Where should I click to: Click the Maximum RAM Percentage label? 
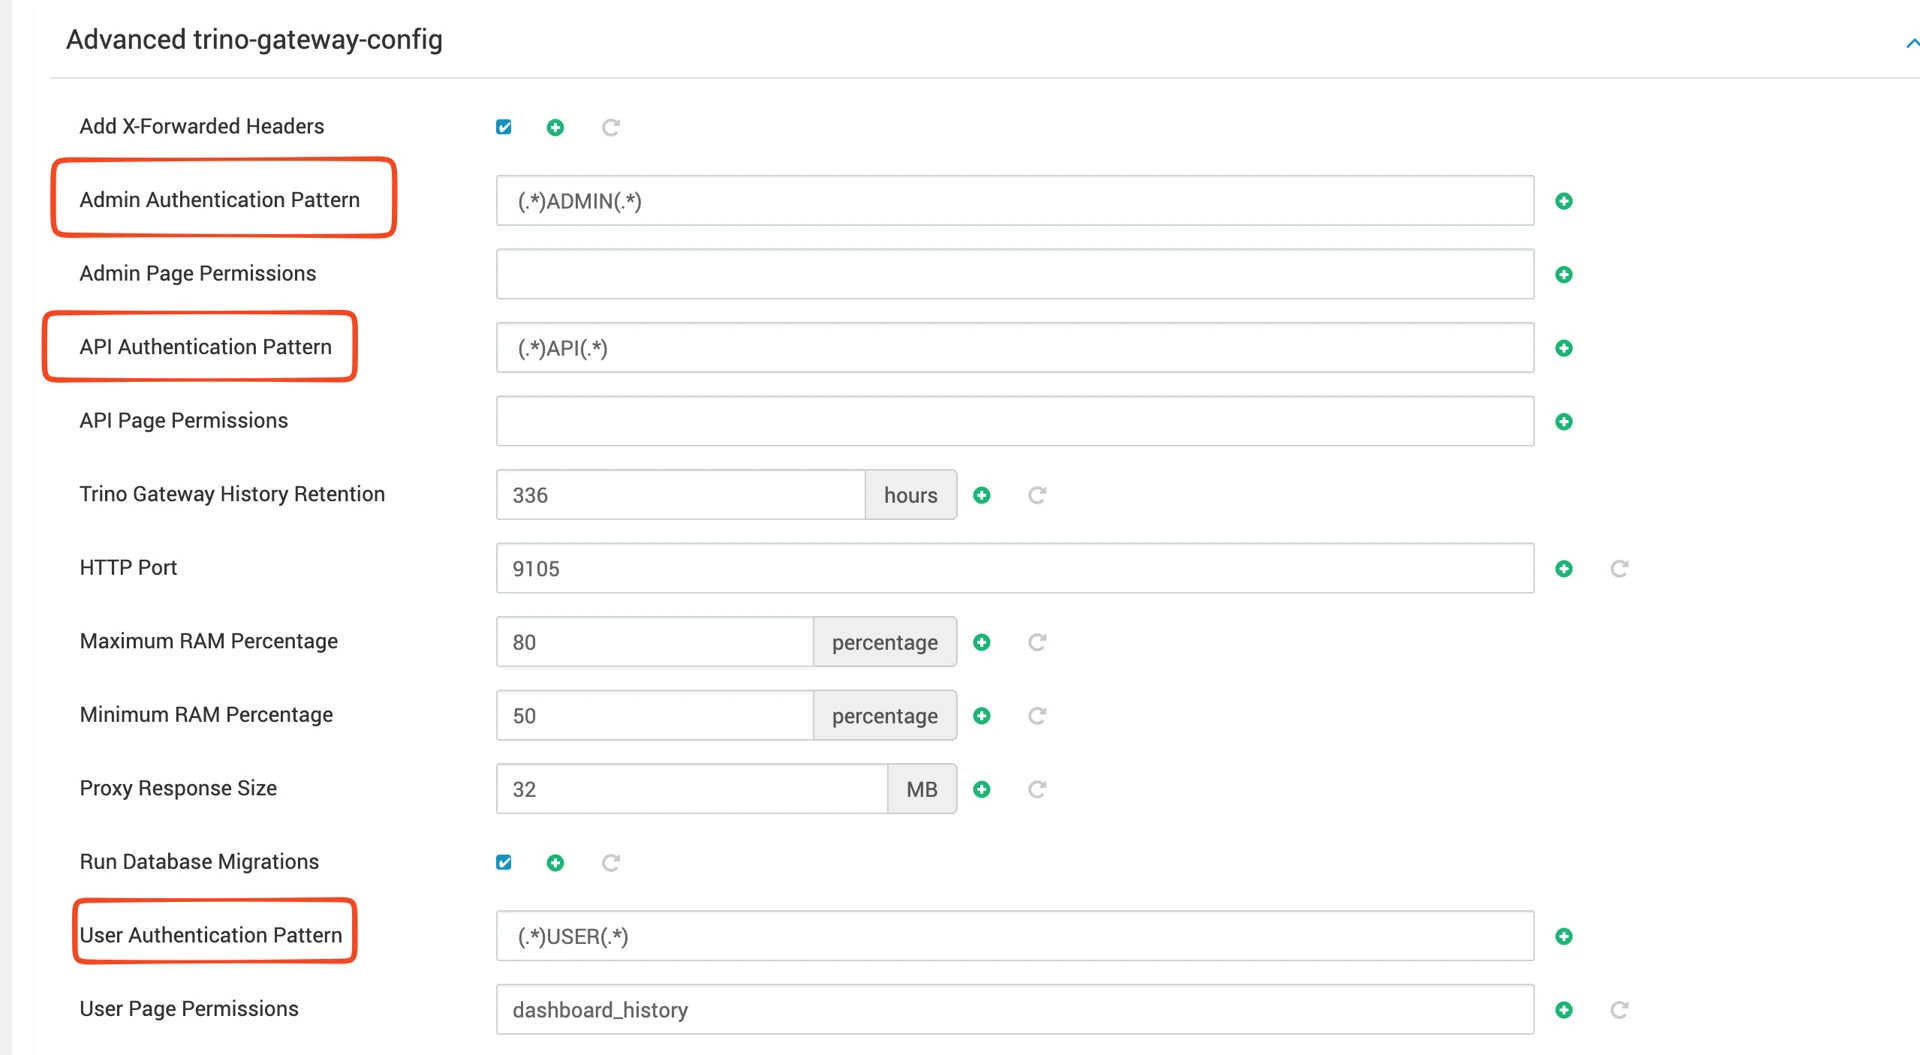coord(209,641)
